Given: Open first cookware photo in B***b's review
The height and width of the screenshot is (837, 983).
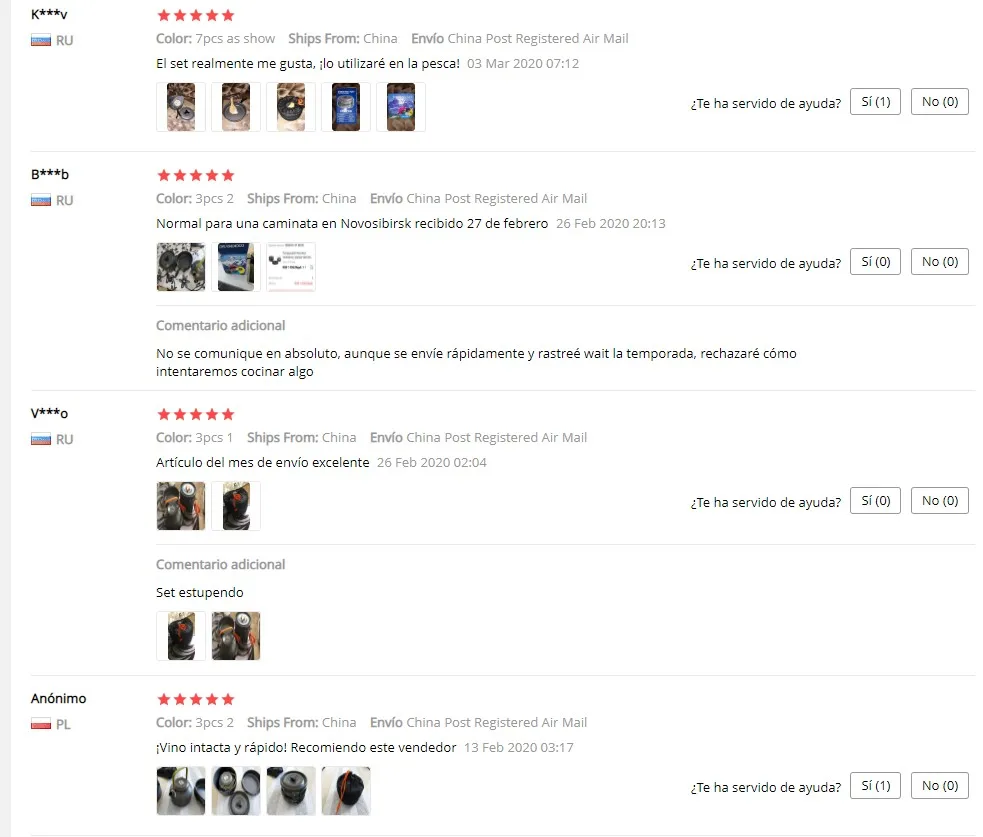Looking at the screenshot, I should click(181, 267).
